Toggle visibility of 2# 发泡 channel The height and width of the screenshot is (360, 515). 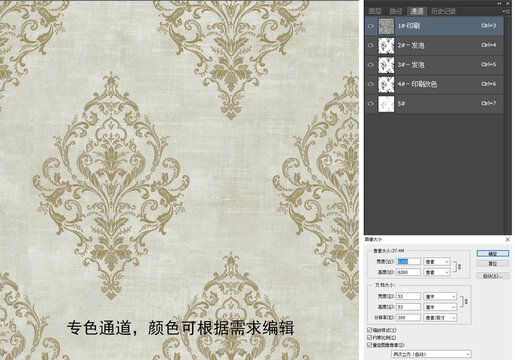(371, 45)
